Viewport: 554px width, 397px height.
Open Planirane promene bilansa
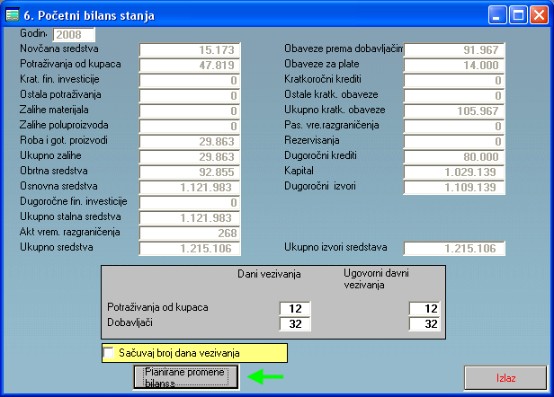tap(185, 377)
